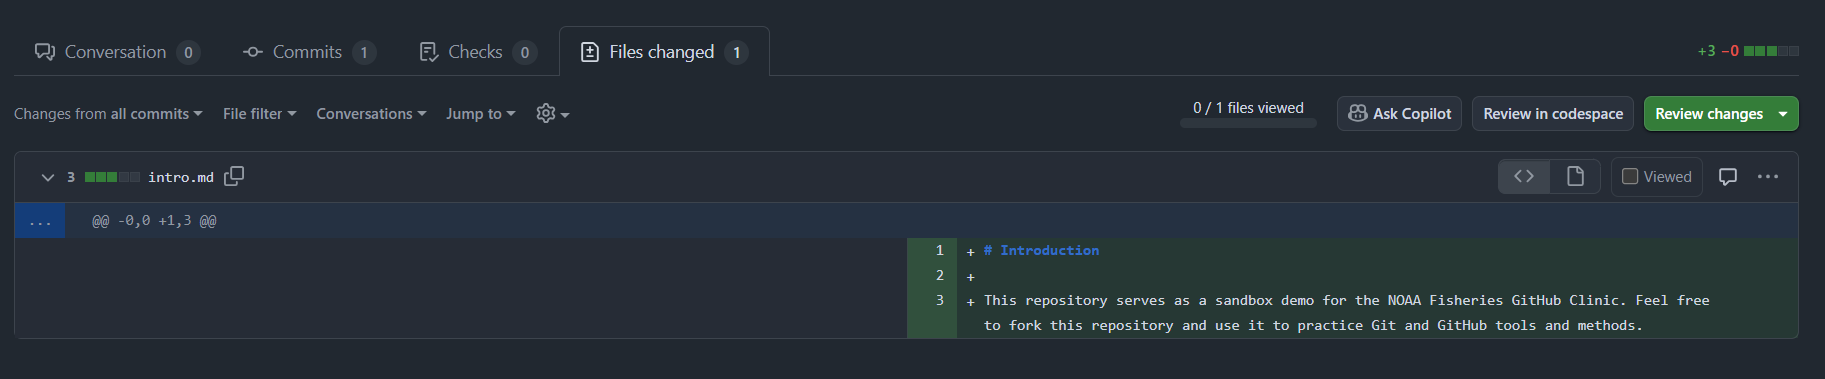This screenshot has height=379, width=1825.
Task: Show the source diff view icon
Action: click(x=1524, y=176)
